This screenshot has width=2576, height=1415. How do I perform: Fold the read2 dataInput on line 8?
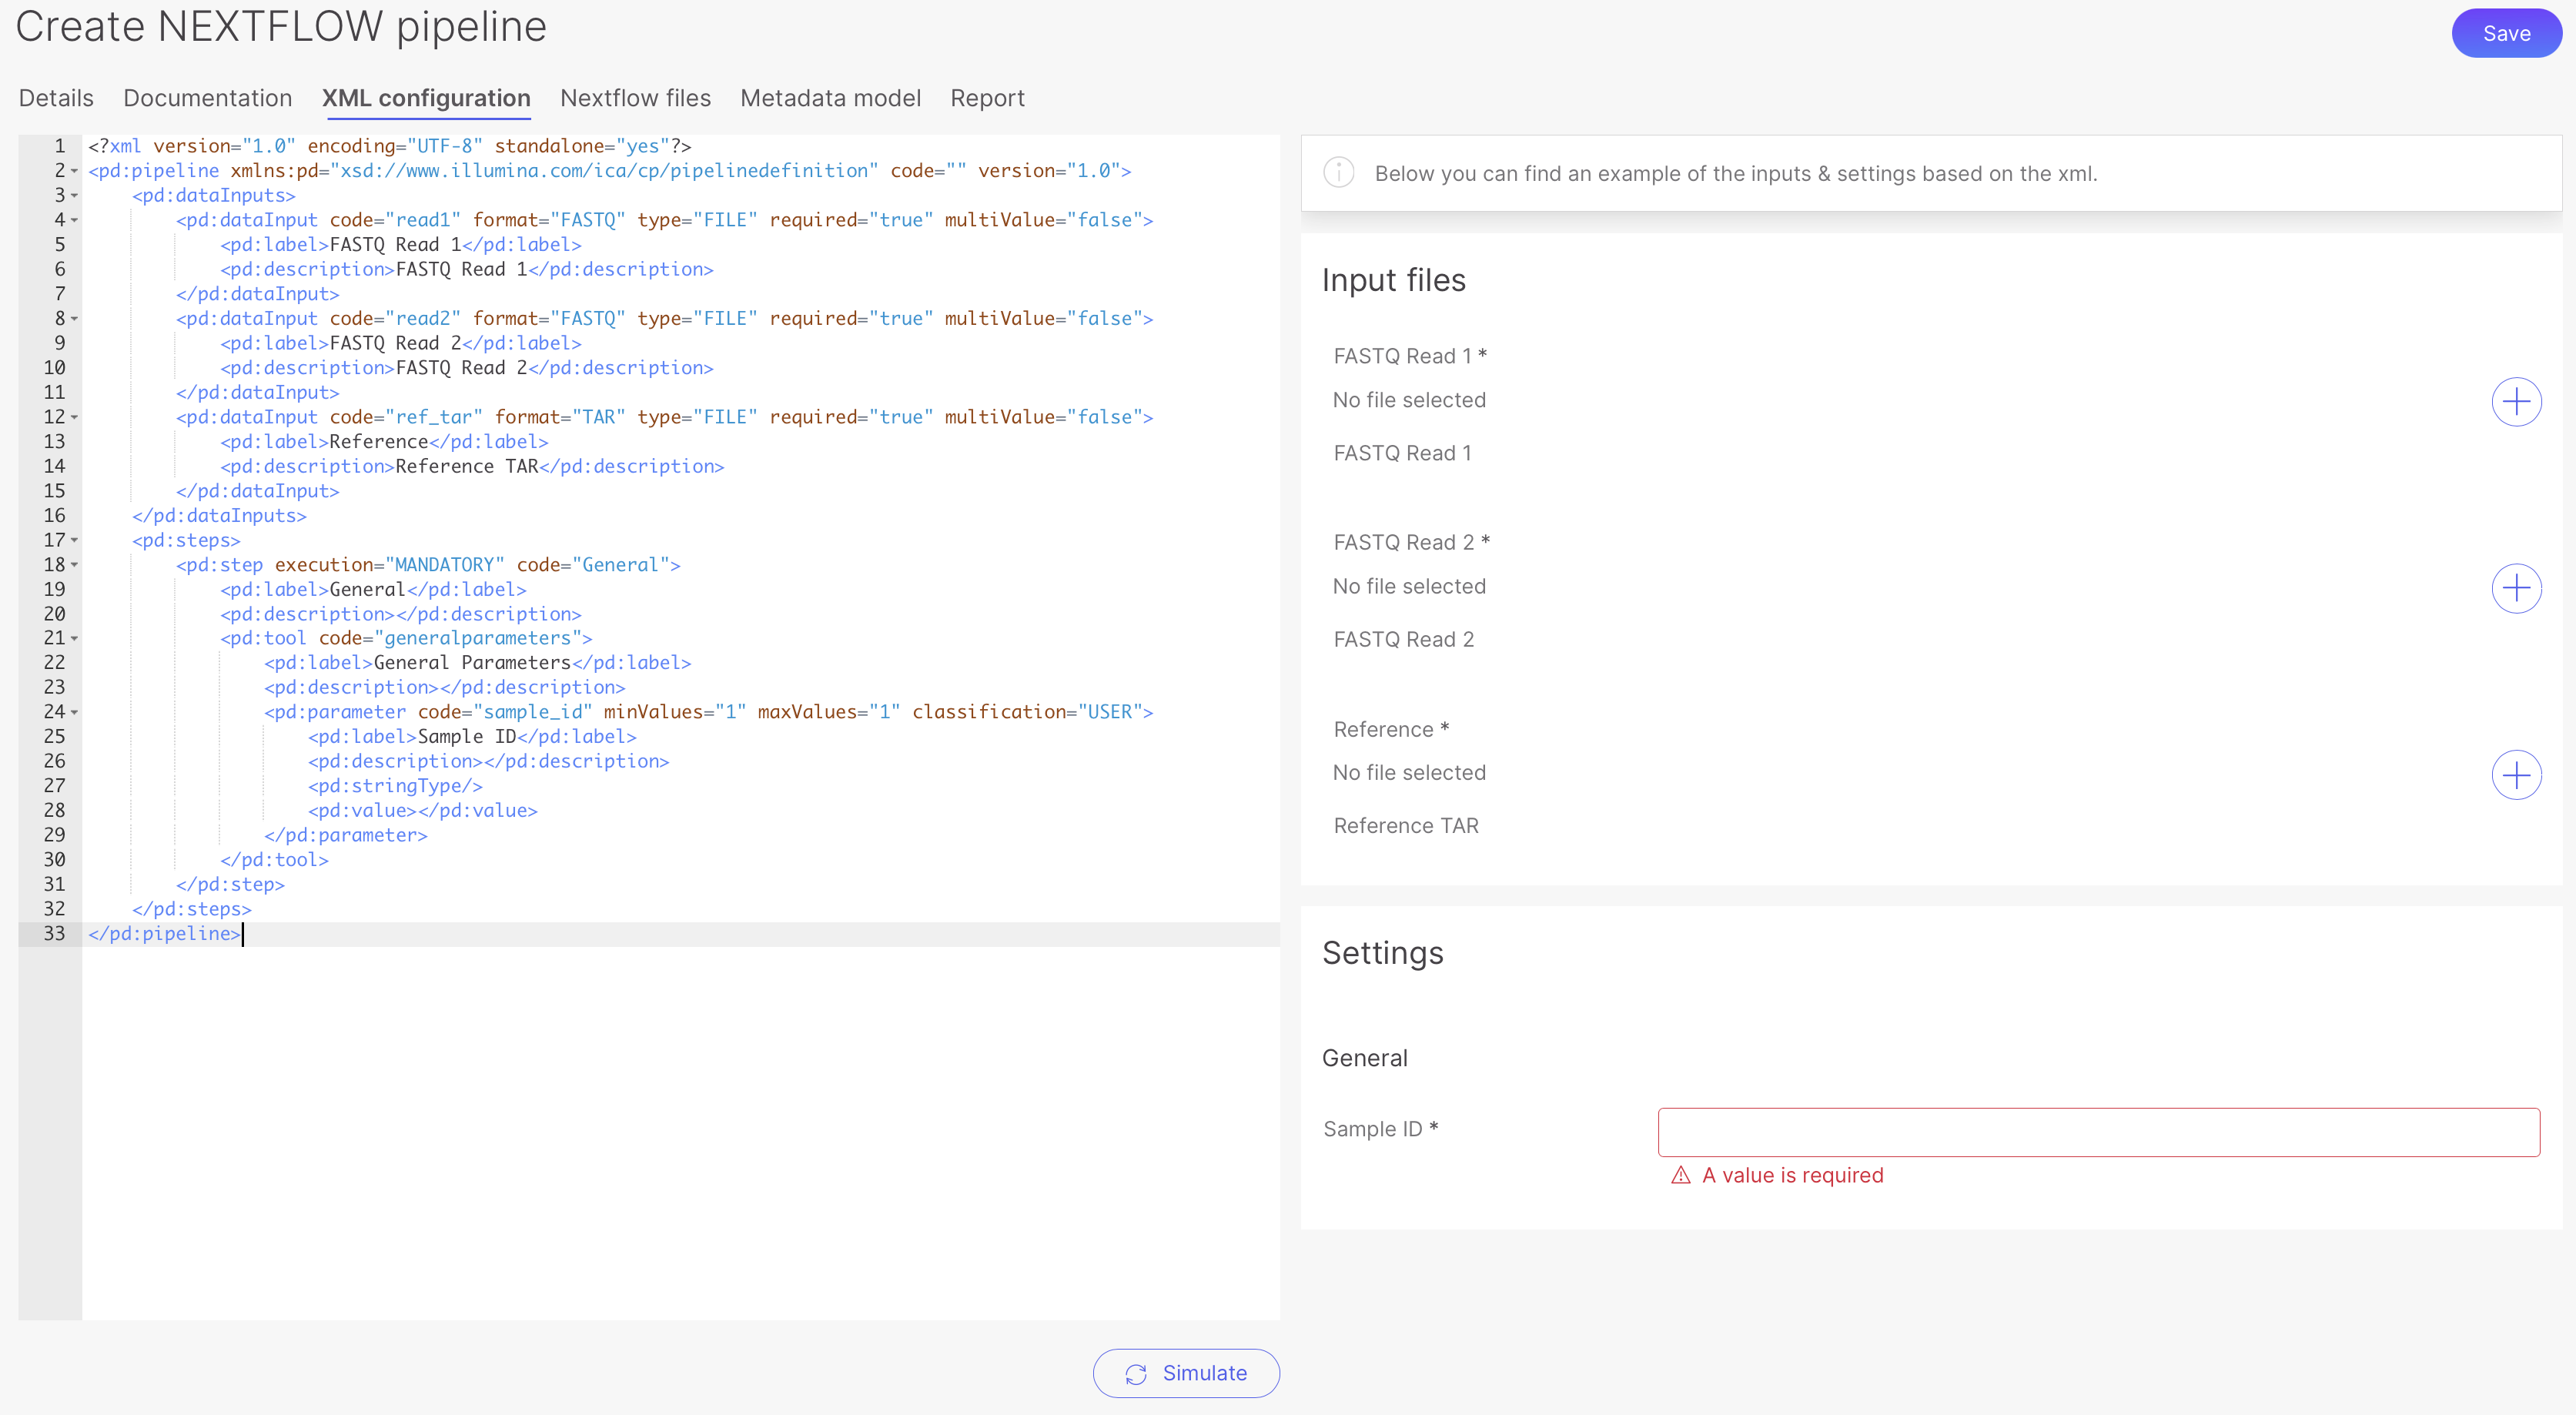point(75,319)
